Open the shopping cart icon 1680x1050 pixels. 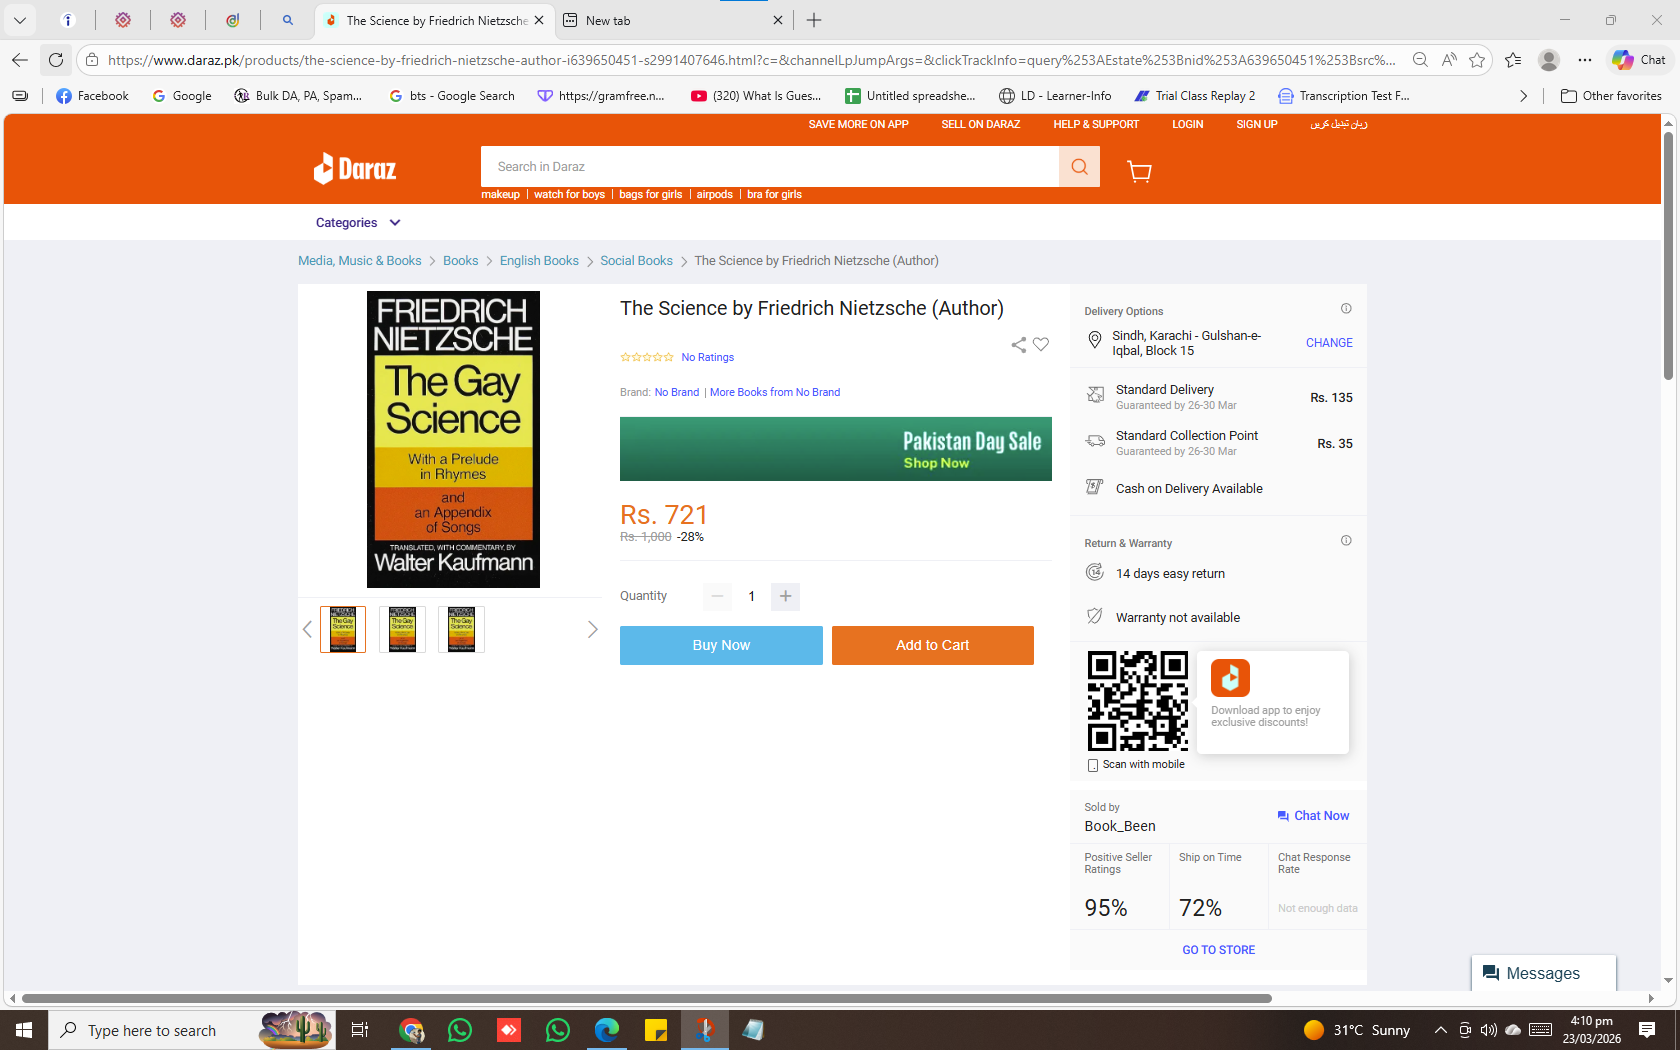click(1139, 171)
